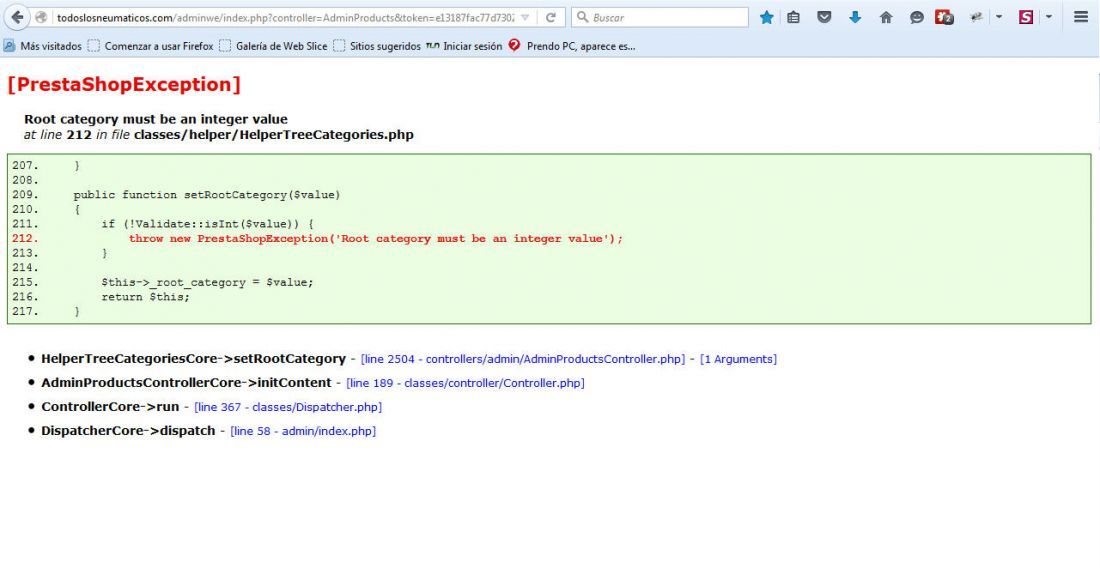Open the URL history dropdown arrow
Screen dimensions: 1100x568
[x=525, y=18]
